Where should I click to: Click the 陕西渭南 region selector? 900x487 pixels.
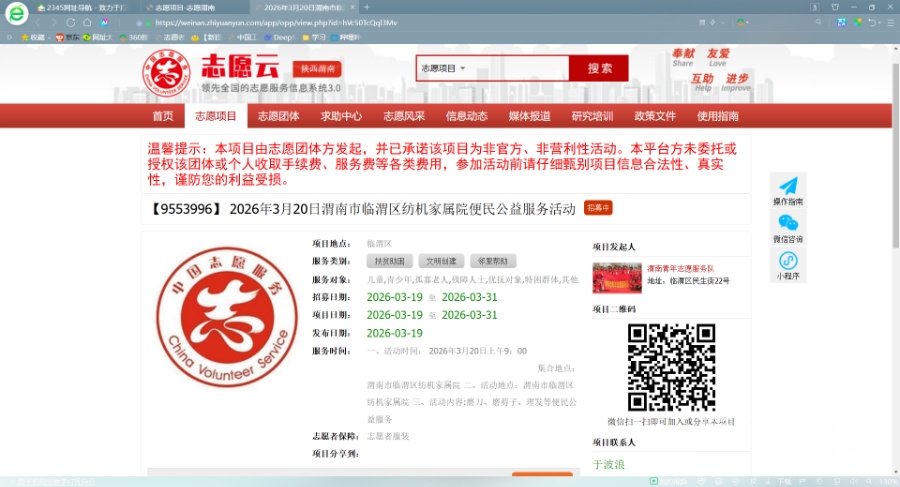316,69
